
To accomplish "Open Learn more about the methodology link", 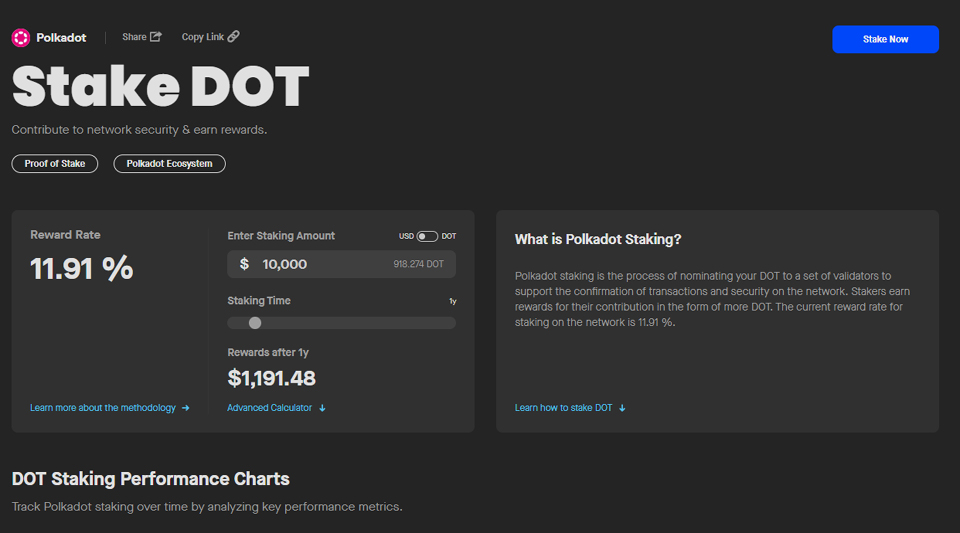I will pyautogui.click(x=110, y=408).
